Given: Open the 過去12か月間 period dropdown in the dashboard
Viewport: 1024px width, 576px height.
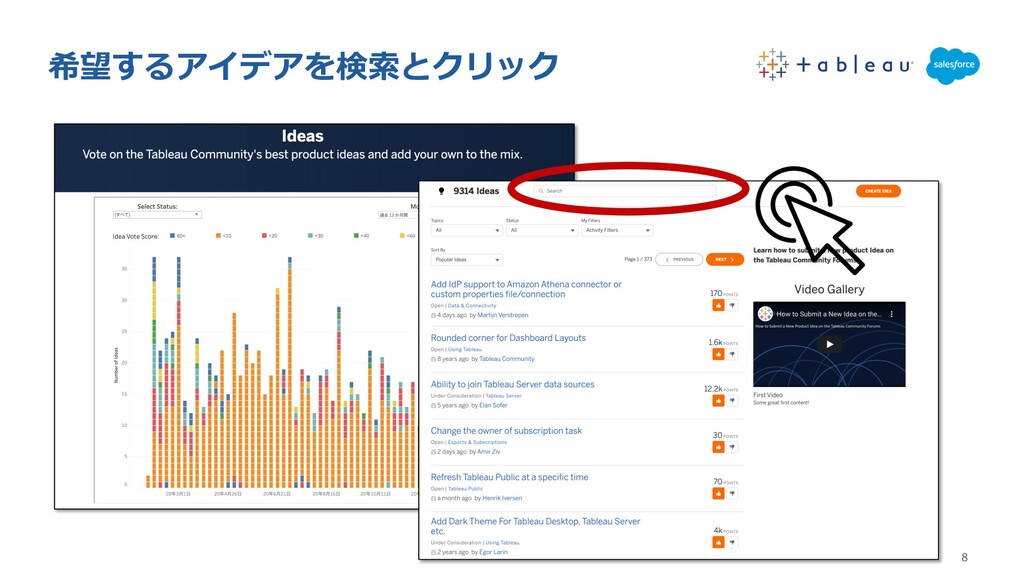Looking at the screenshot, I should [x=397, y=215].
